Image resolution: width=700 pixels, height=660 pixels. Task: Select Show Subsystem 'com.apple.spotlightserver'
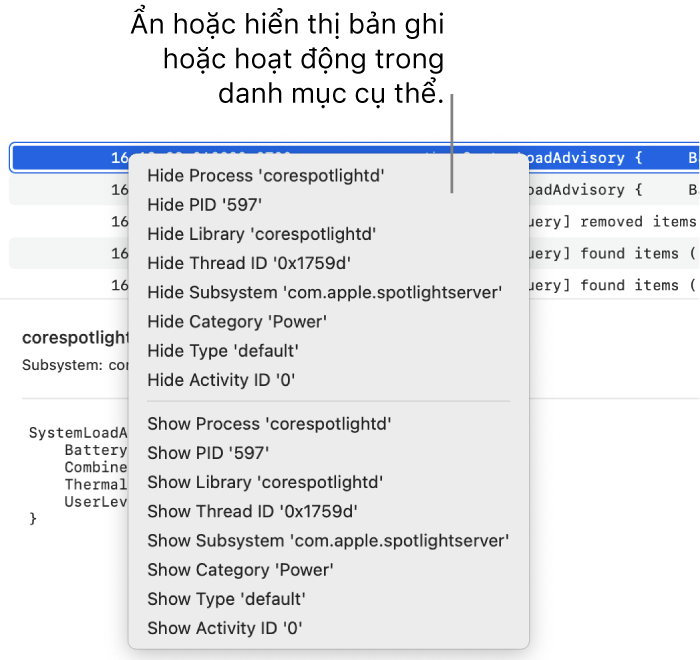pos(328,540)
